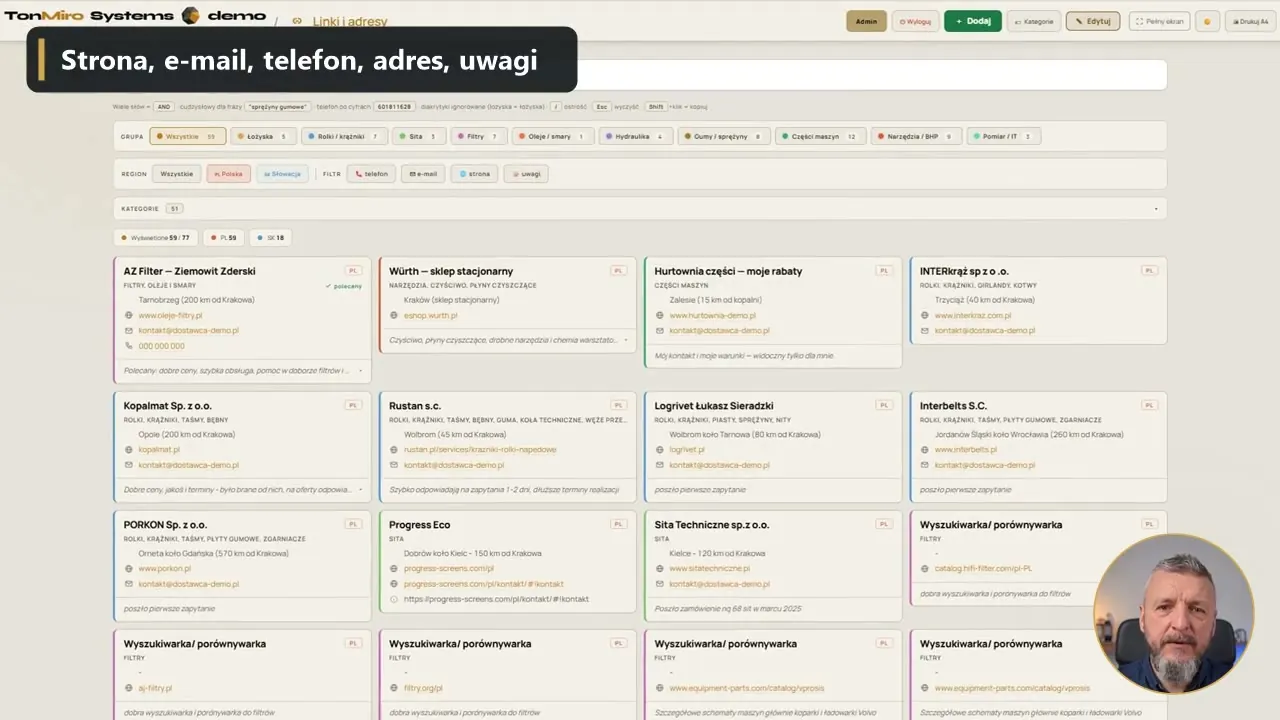Image resolution: width=1280 pixels, height=720 pixels.
Task: Expand the note in Kopalmat card
Action: coord(360,490)
